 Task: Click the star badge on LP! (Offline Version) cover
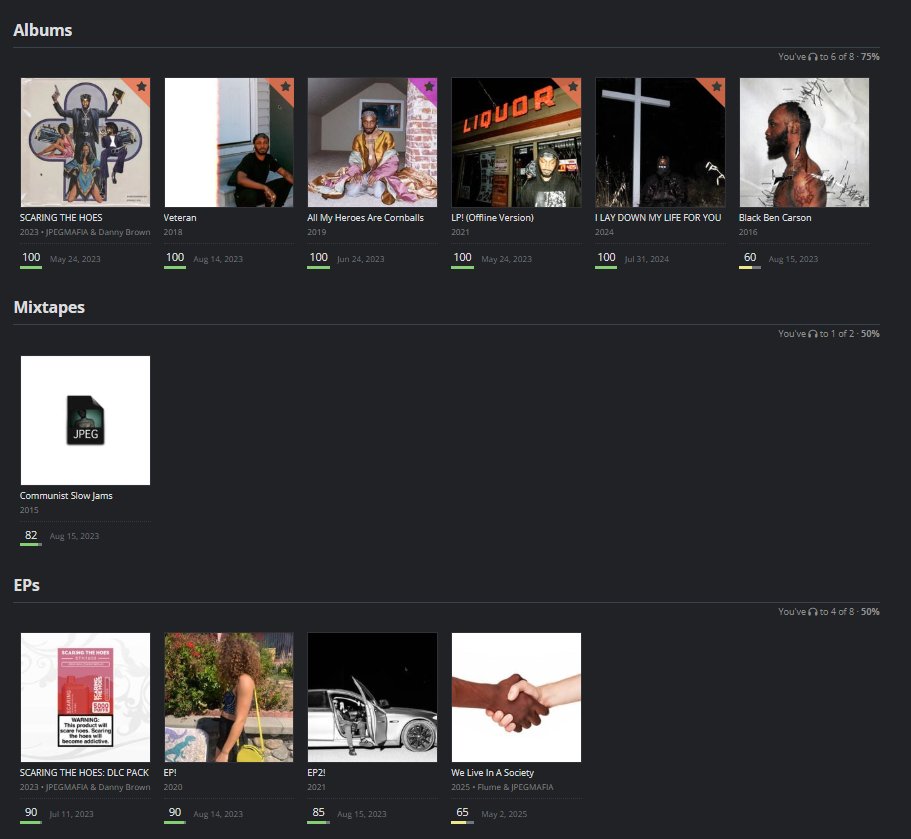click(573, 87)
